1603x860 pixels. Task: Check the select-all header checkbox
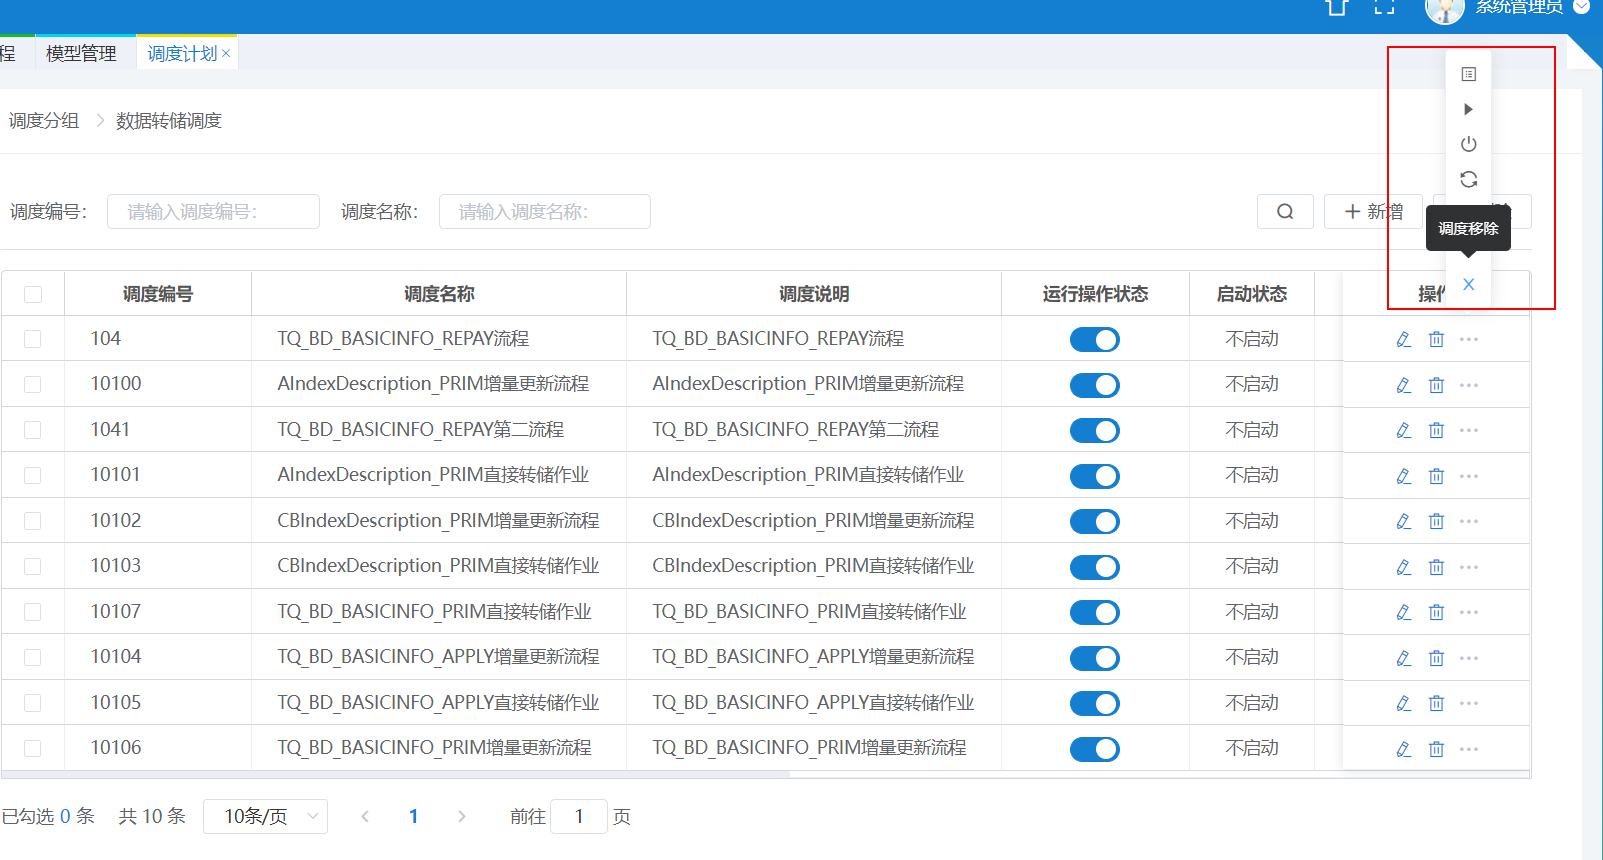pyautogui.click(x=33, y=294)
